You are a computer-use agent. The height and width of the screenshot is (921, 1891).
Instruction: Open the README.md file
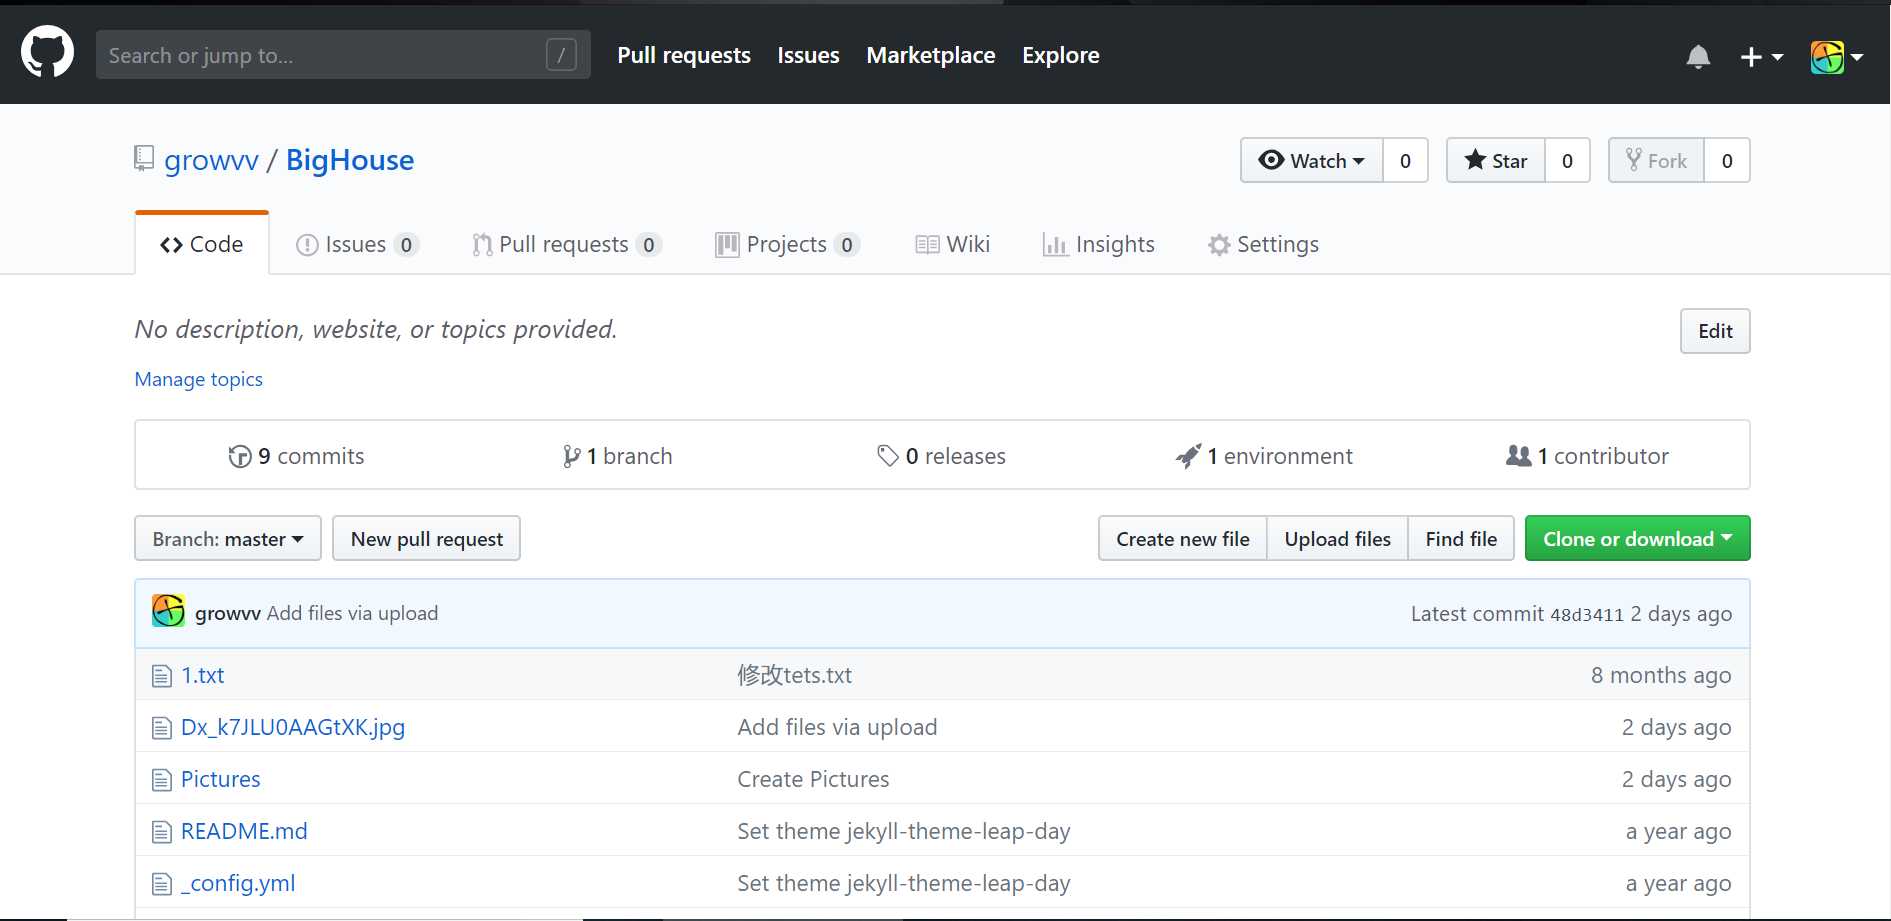click(x=244, y=831)
